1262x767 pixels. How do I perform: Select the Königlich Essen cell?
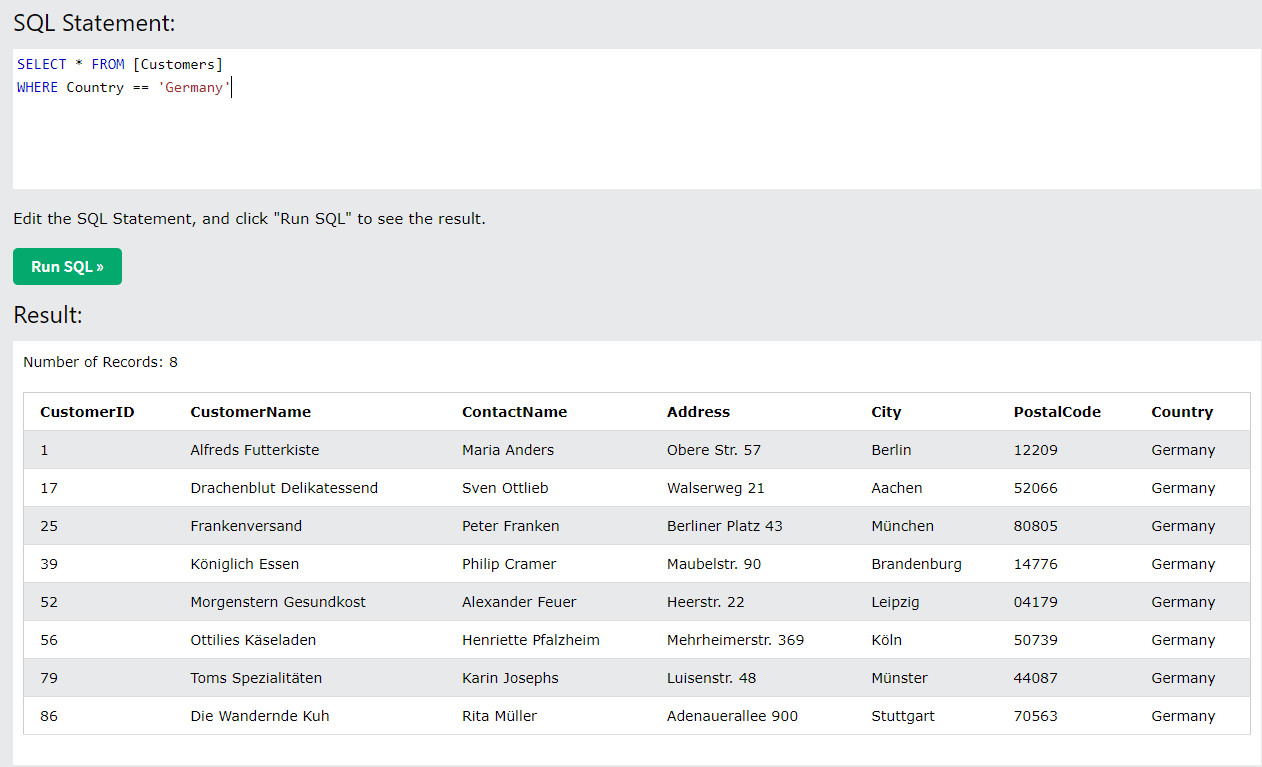(x=245, y=564)
